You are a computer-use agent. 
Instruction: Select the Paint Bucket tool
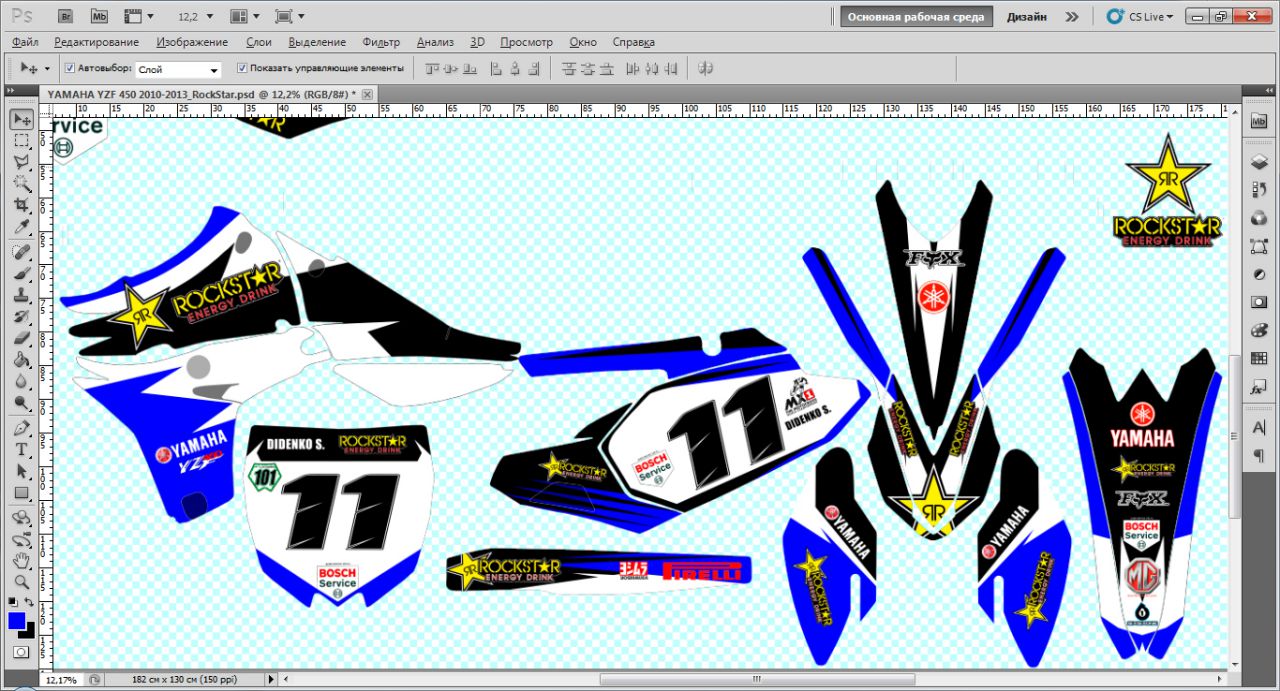(x=21, y=360)
